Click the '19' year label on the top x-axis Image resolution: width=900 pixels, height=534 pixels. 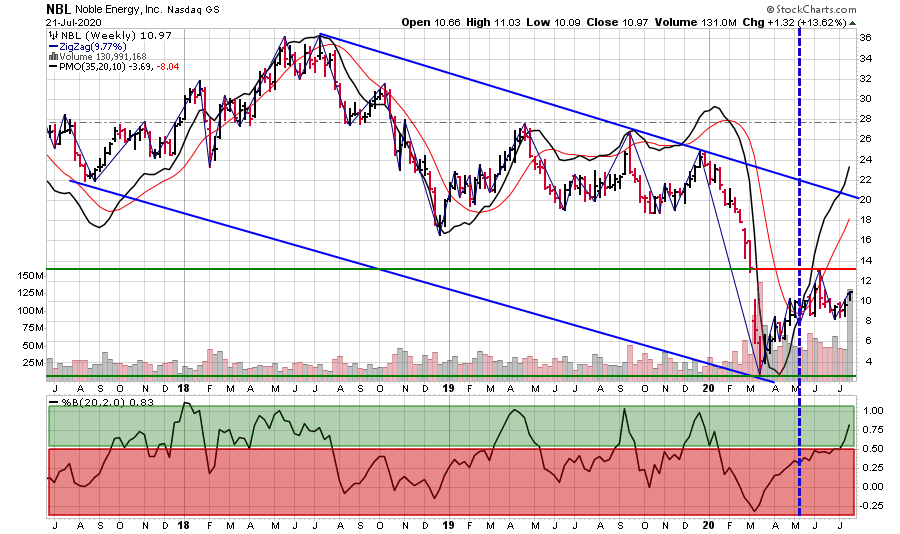(448, 388)
